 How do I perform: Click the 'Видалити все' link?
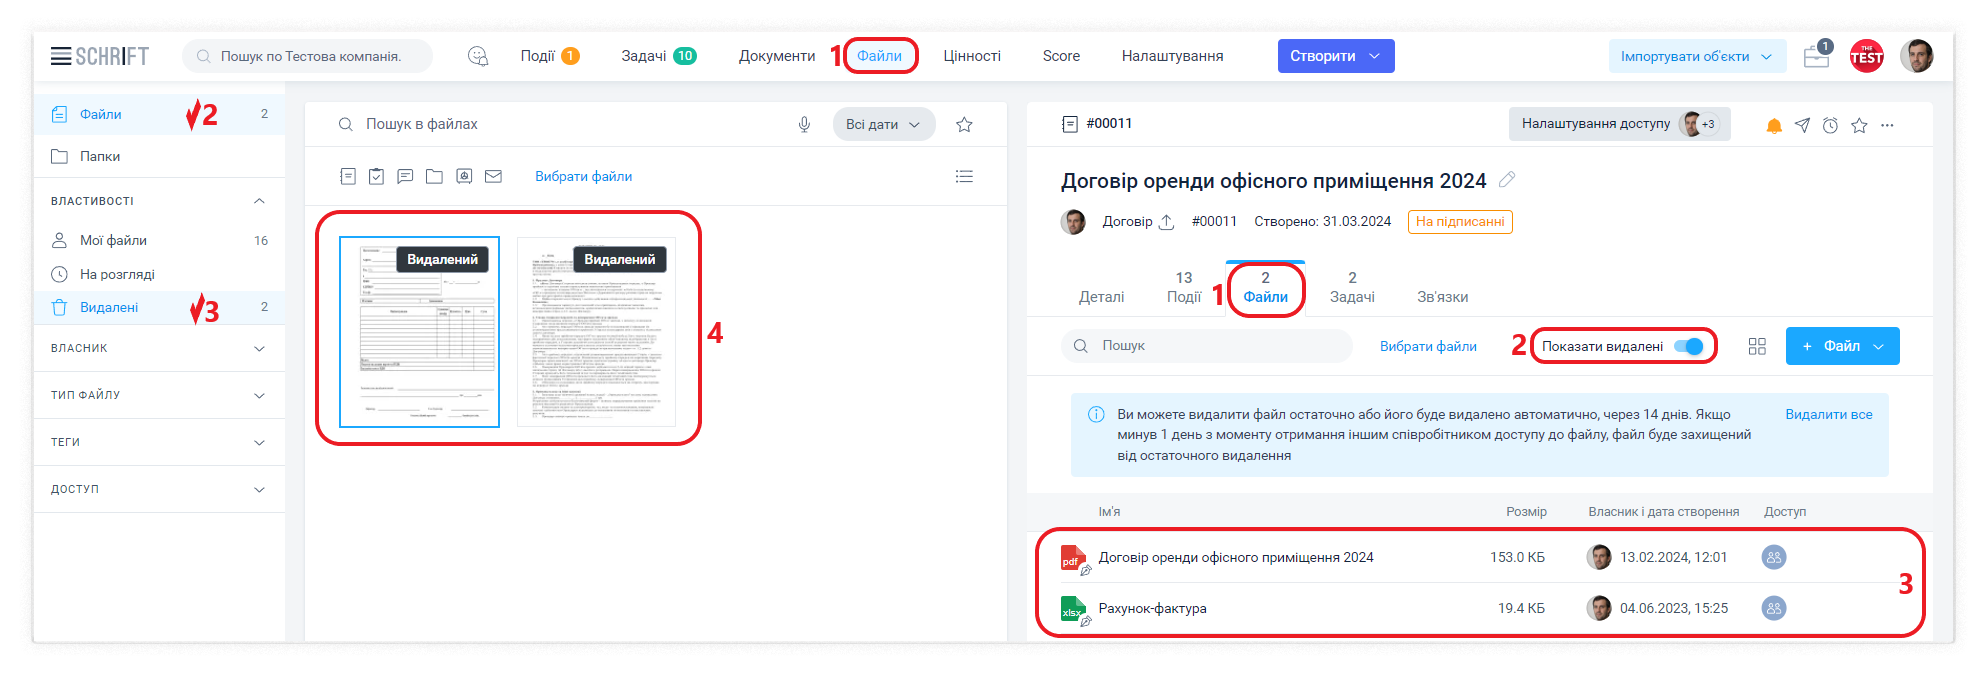(x=1828, y=414)
